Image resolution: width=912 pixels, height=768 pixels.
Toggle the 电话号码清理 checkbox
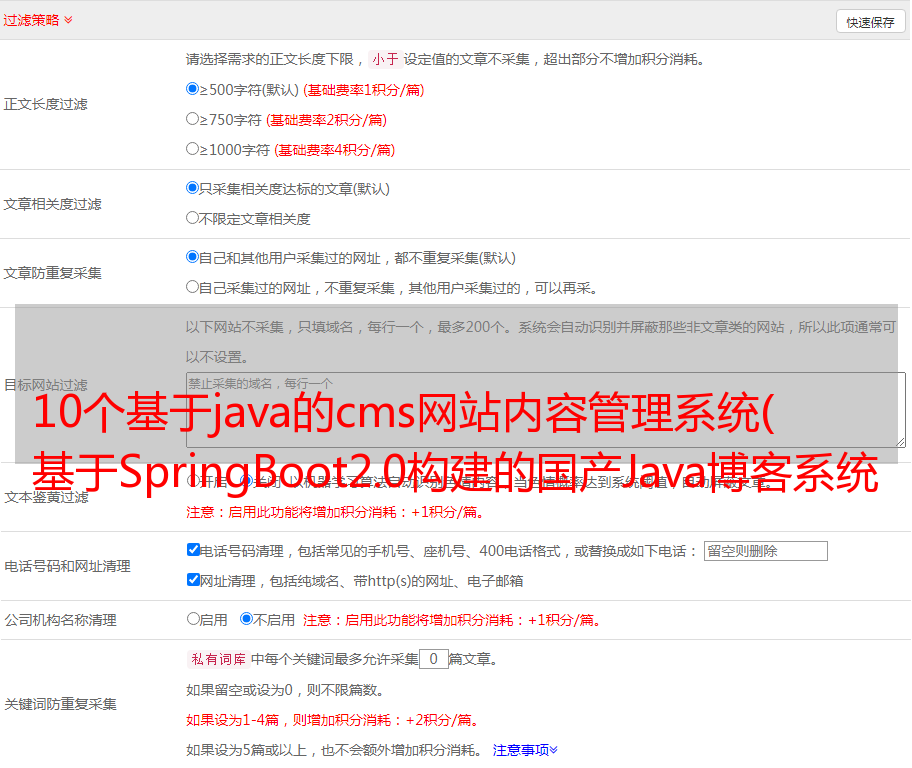tap(193, 550)
